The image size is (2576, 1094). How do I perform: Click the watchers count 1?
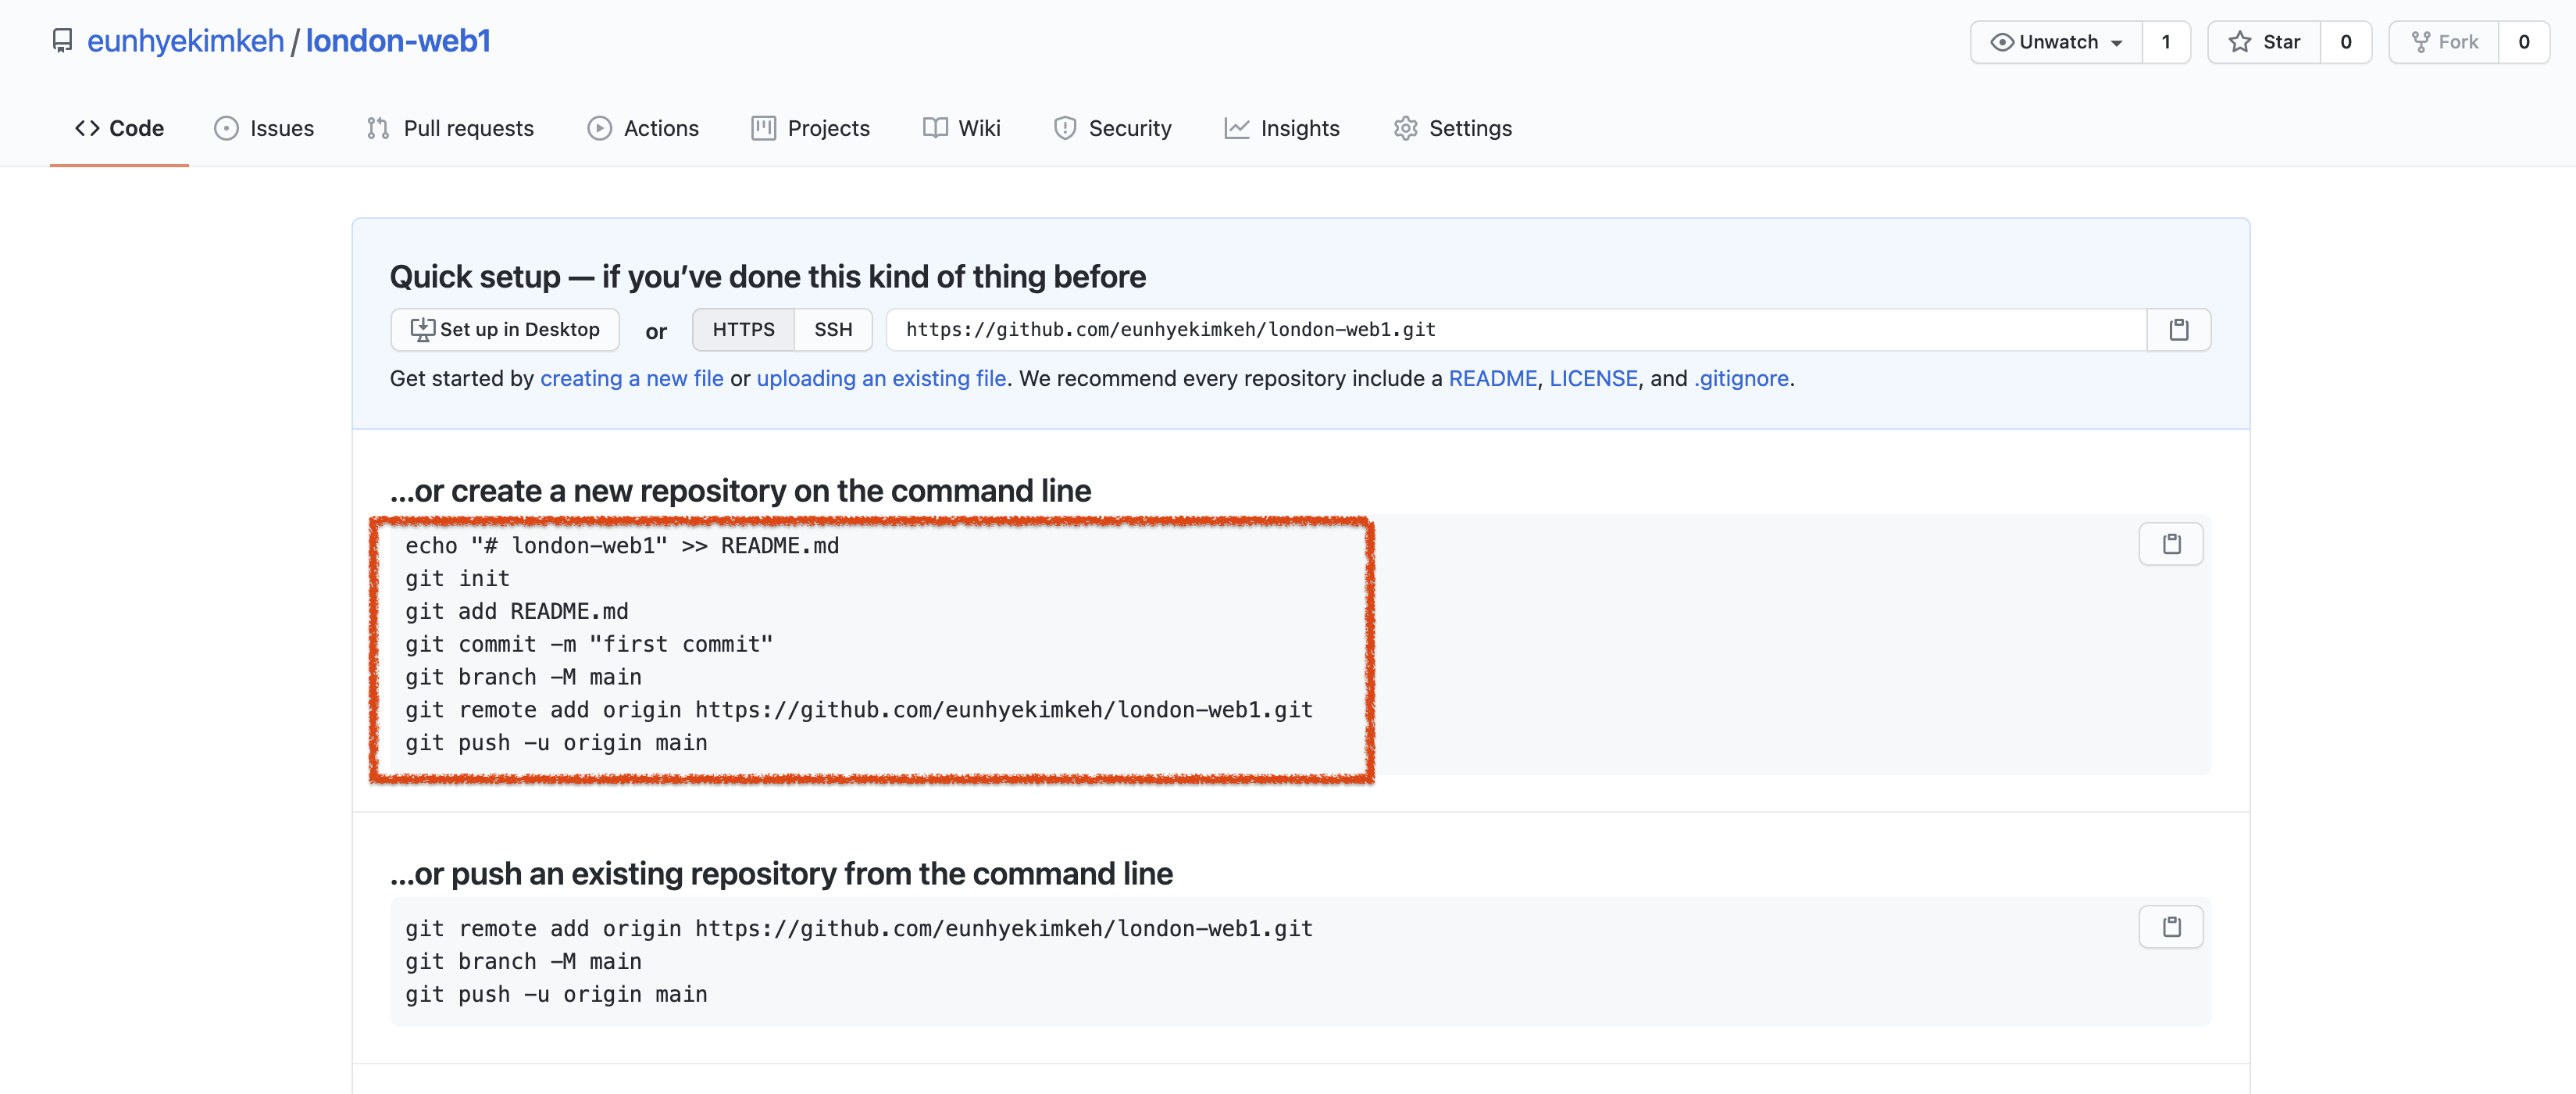click(x=2166, y=42)
